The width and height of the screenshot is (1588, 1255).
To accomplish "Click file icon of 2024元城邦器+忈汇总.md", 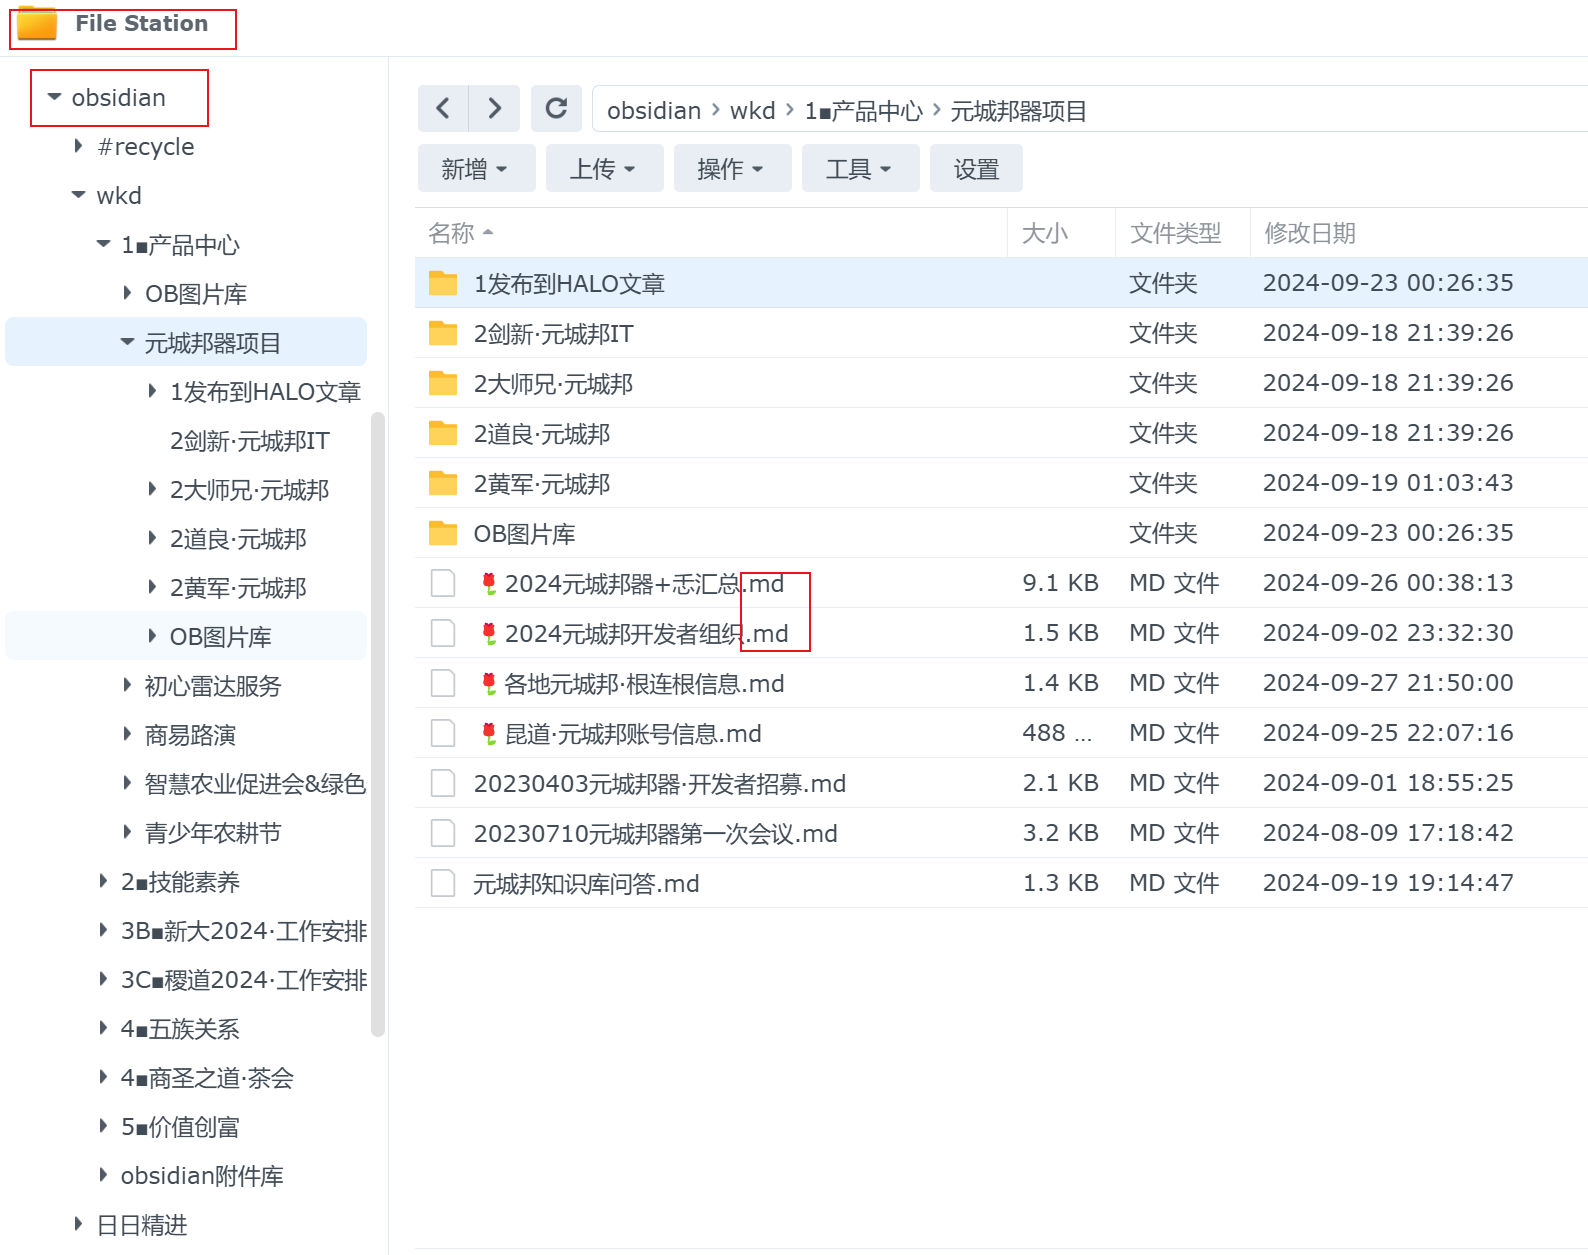I will pyautogui.click(x=443, y=583).
